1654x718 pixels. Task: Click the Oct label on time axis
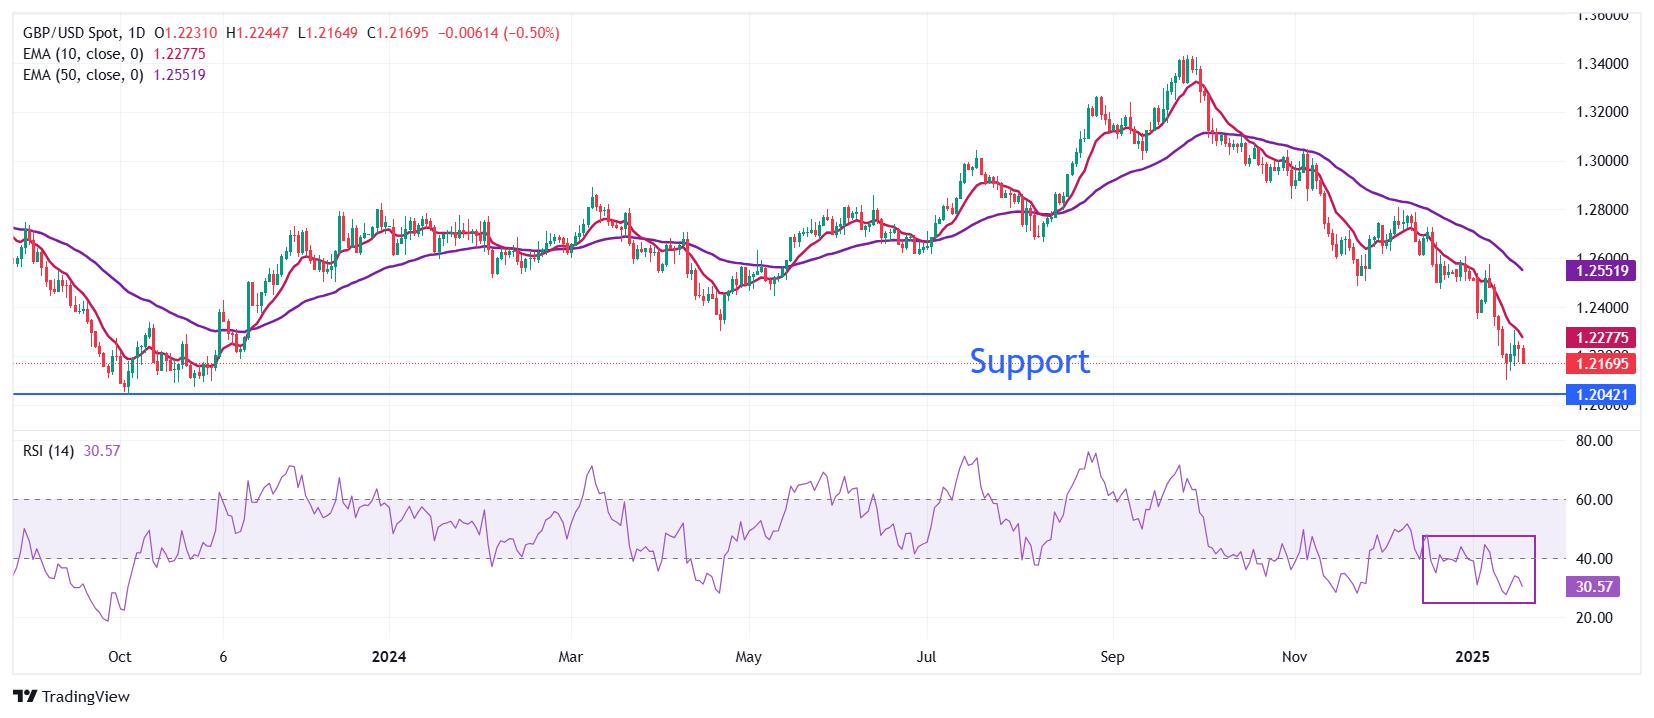coord(119,657)
